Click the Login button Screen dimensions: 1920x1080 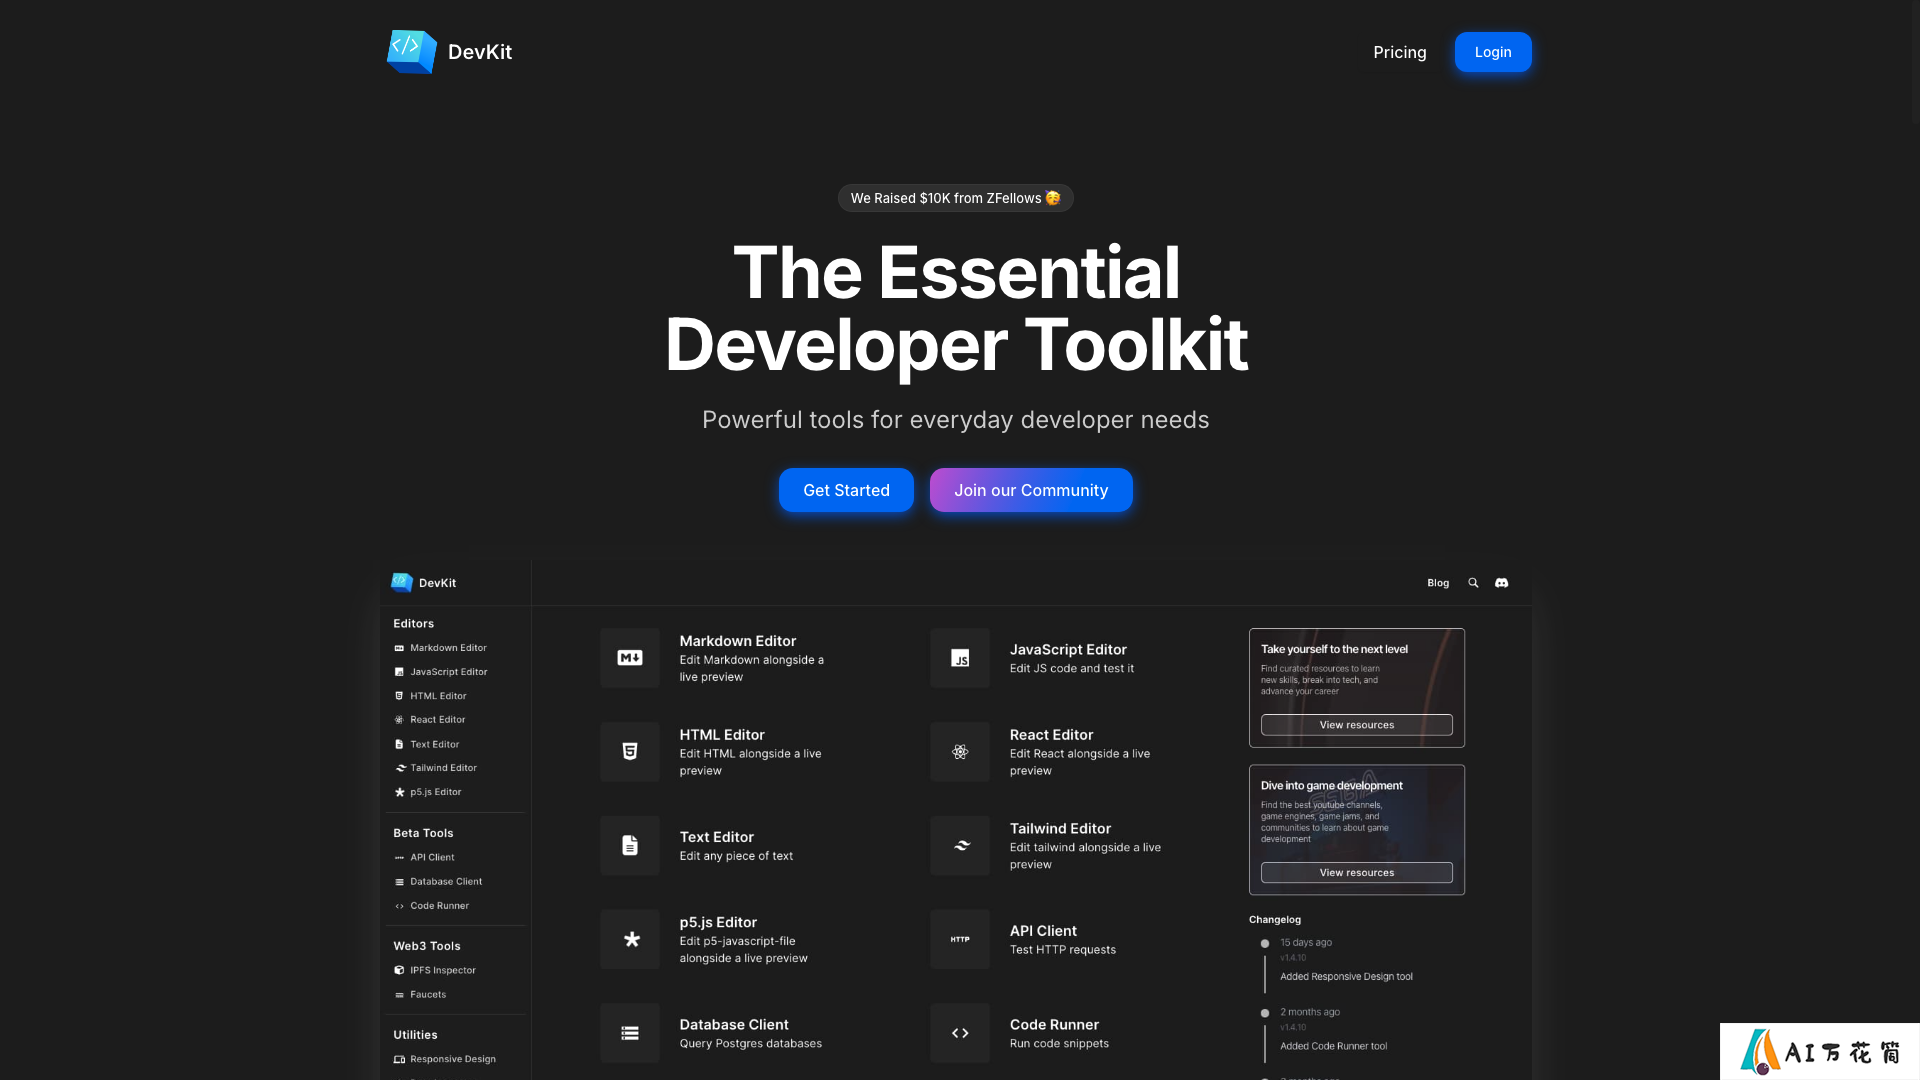click(x=1492, y=52)
